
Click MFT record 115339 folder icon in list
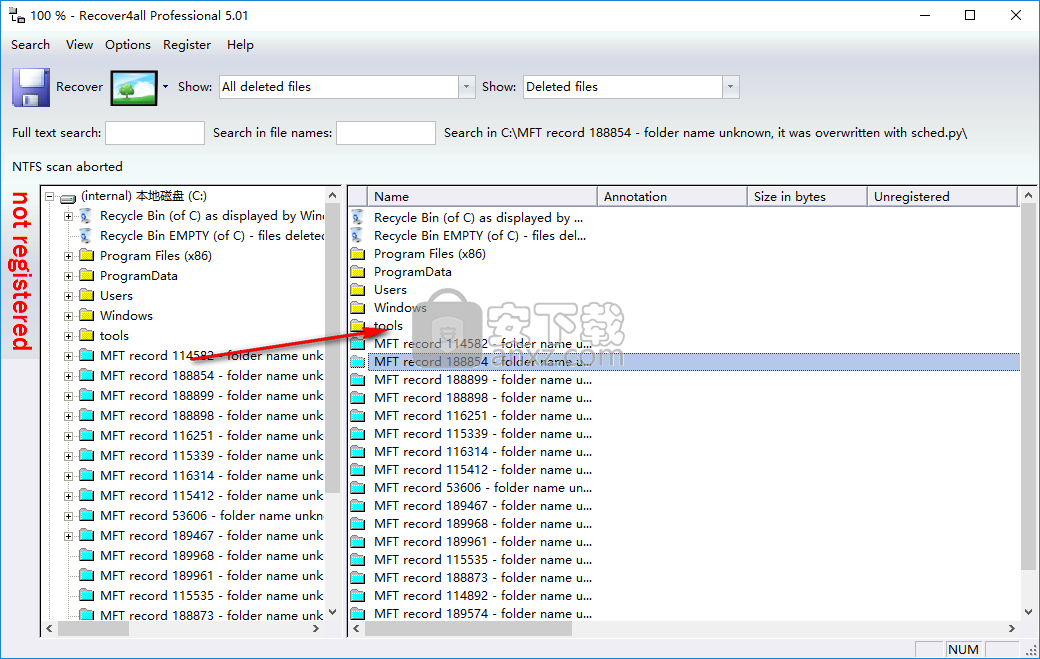[x=358, y=434]
